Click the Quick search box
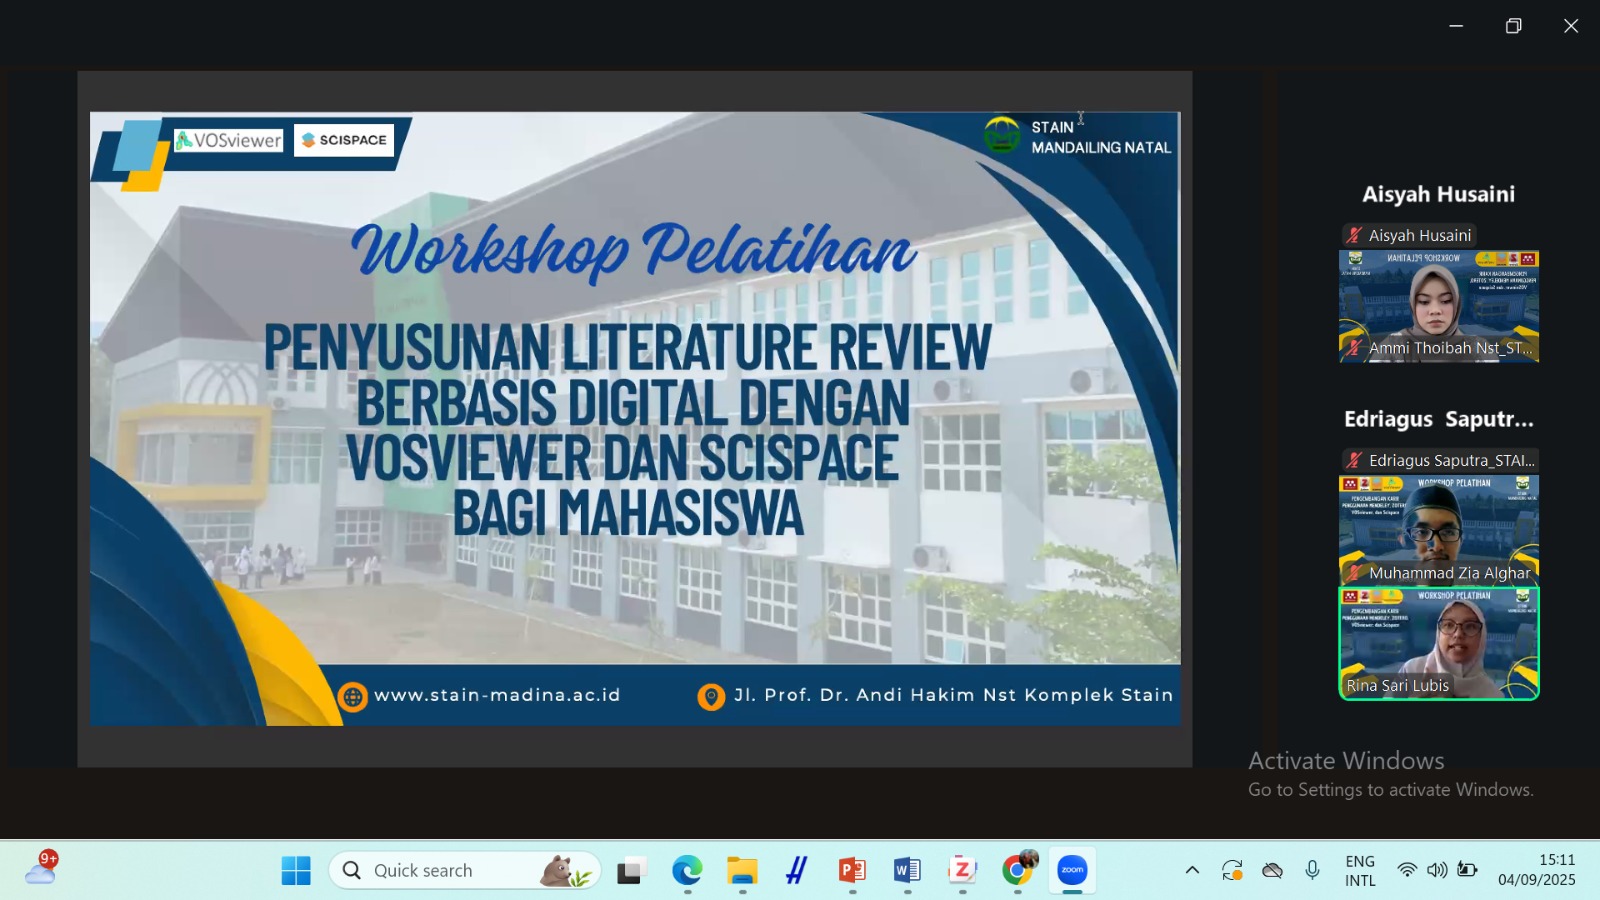 click(465, 870)
